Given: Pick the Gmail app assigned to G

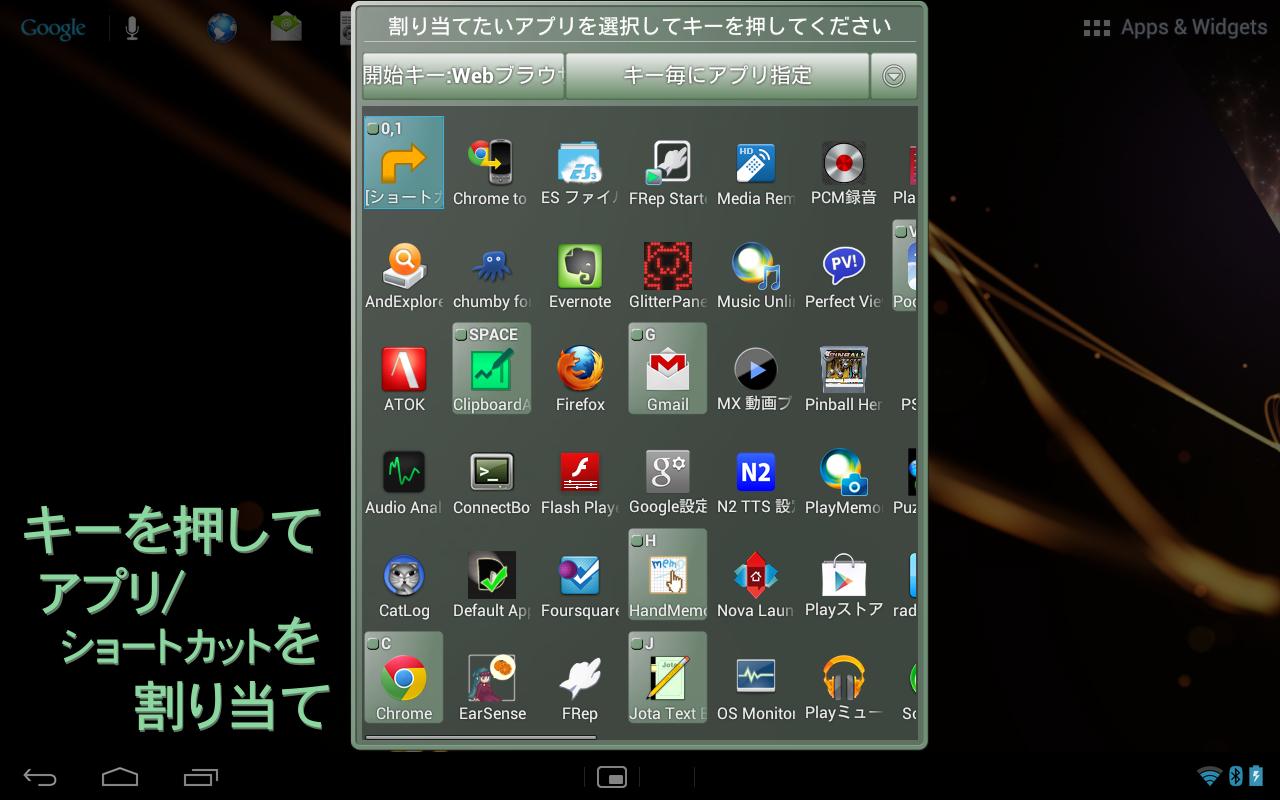Looking at the screenshot, I should [x=668, y=369].
